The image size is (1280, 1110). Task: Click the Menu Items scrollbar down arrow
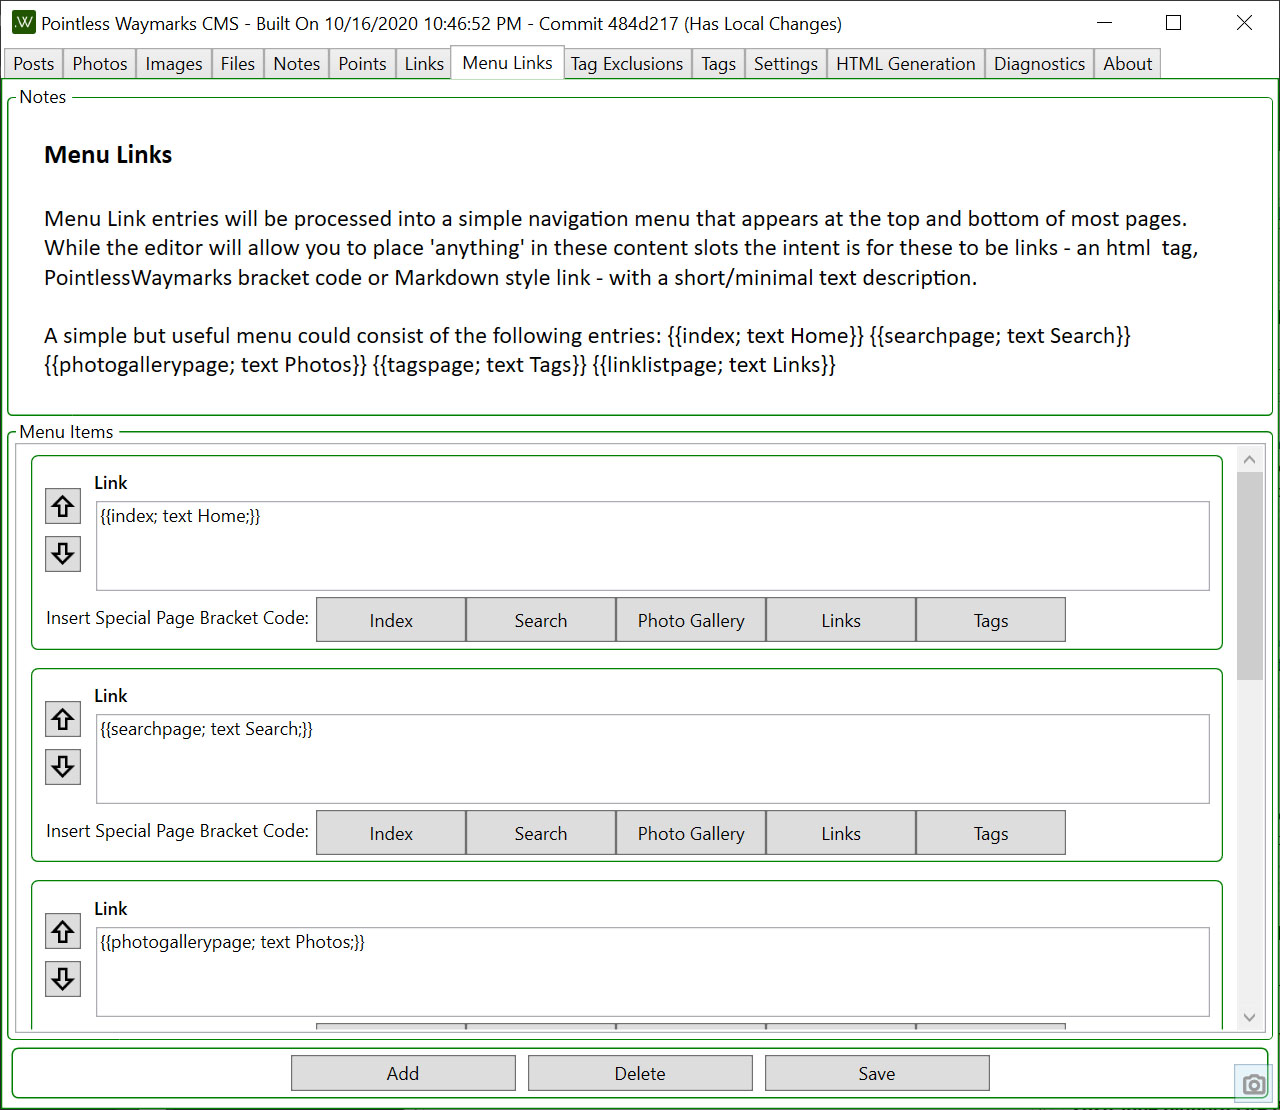coord(1249,1017)
